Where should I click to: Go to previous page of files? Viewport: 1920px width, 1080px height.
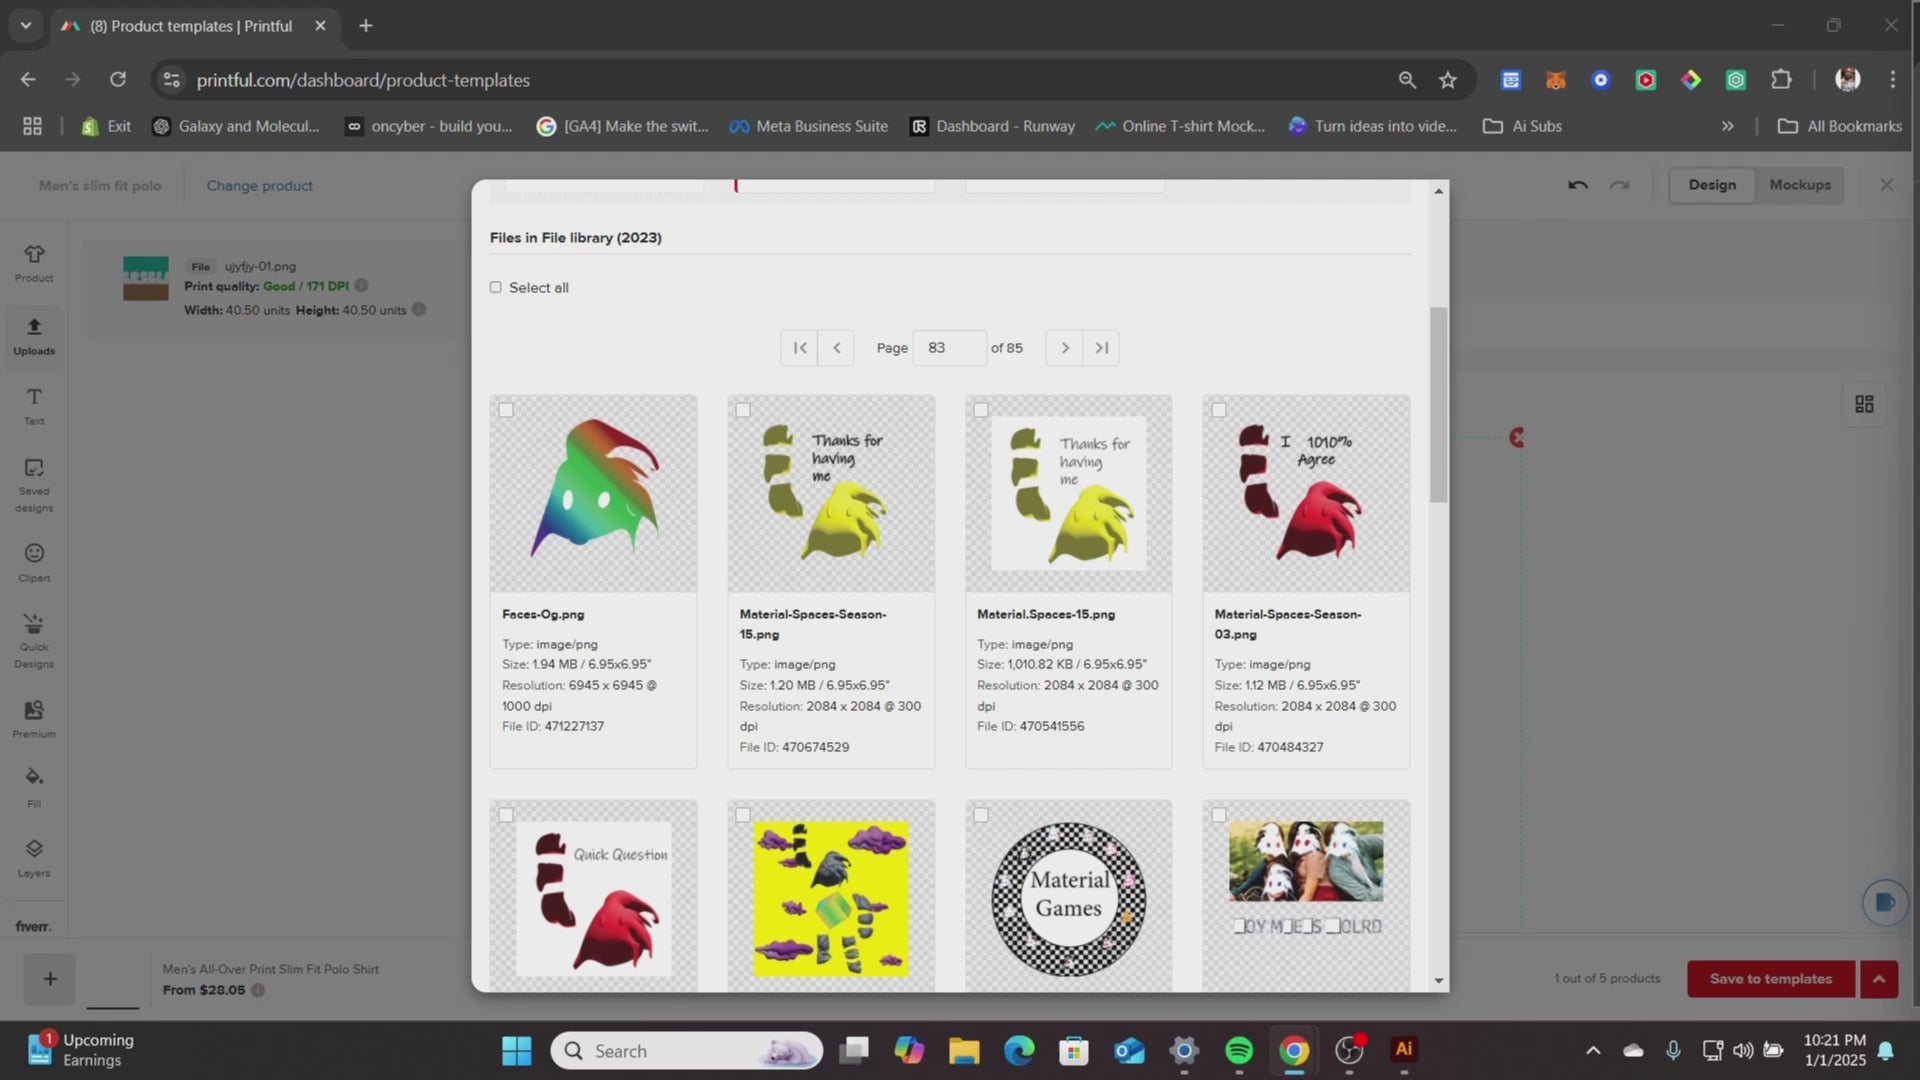(x=836, y=348)
